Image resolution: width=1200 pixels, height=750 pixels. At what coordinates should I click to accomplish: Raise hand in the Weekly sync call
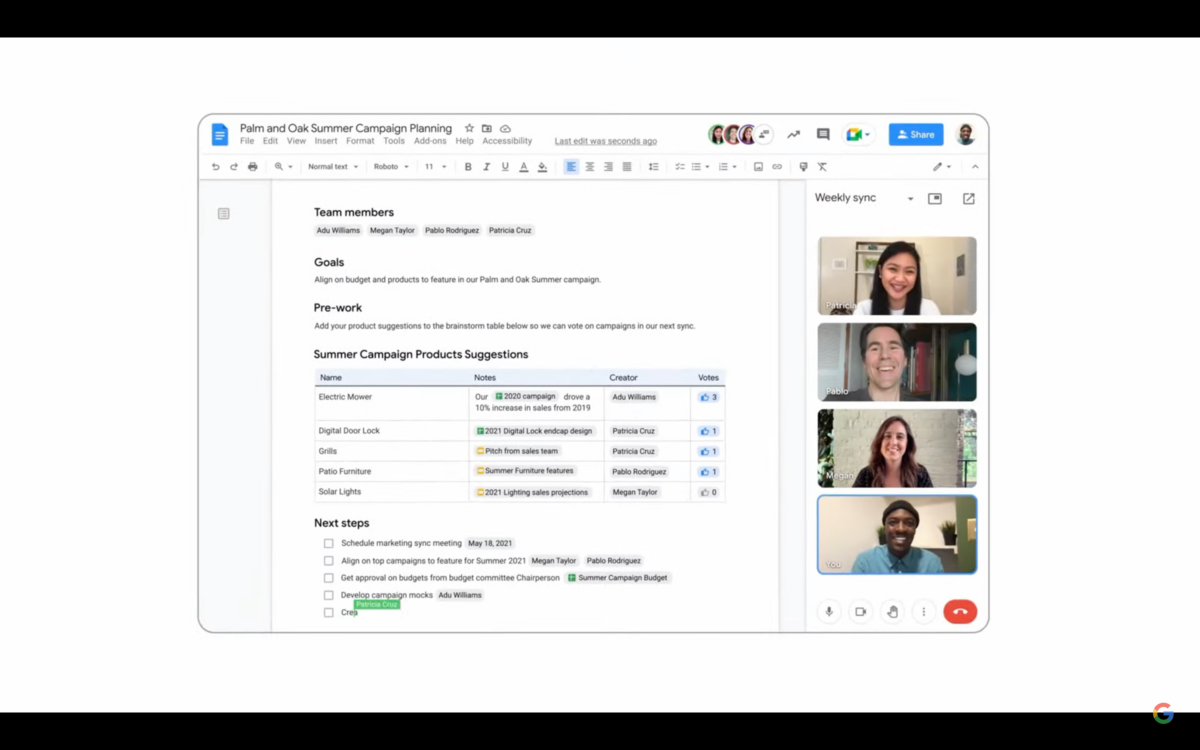tap(892, 612)
